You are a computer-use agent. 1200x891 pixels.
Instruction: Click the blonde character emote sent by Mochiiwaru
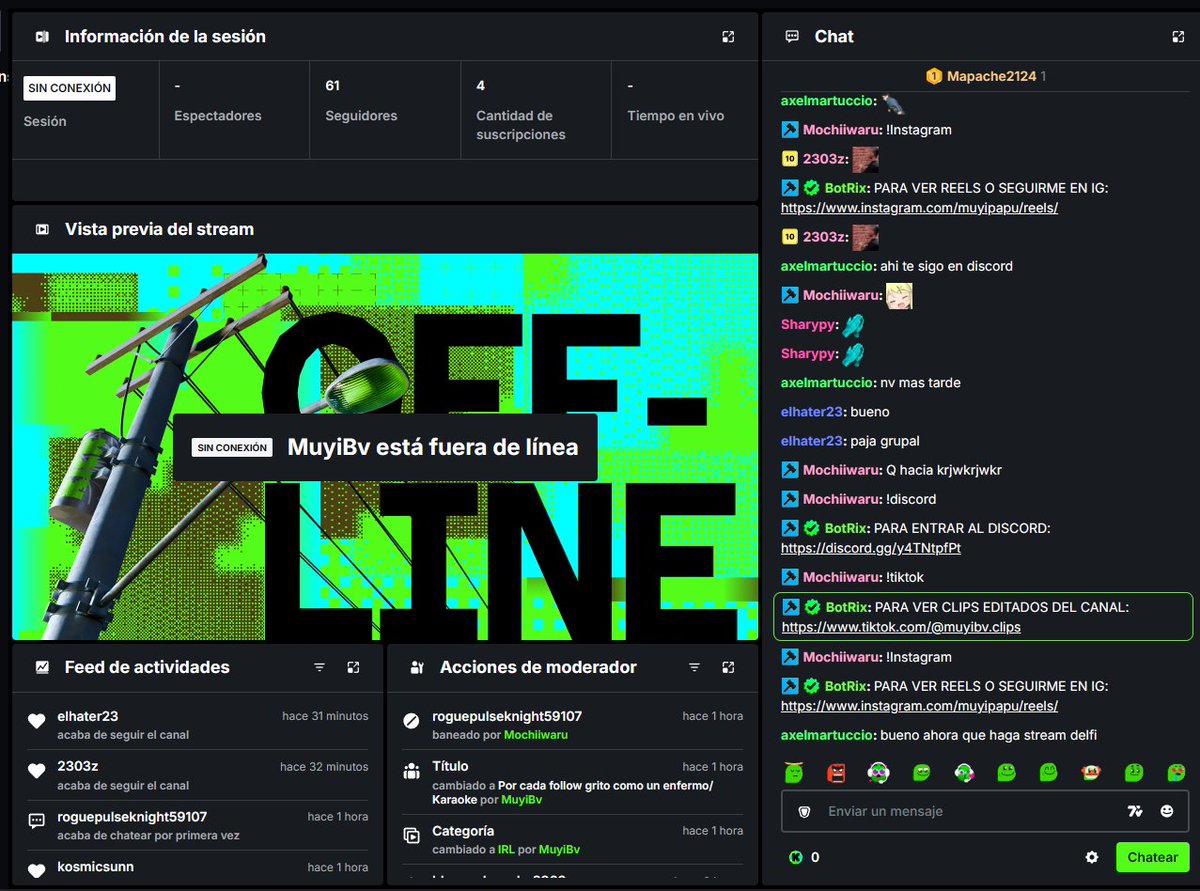[x=898, y=296]
